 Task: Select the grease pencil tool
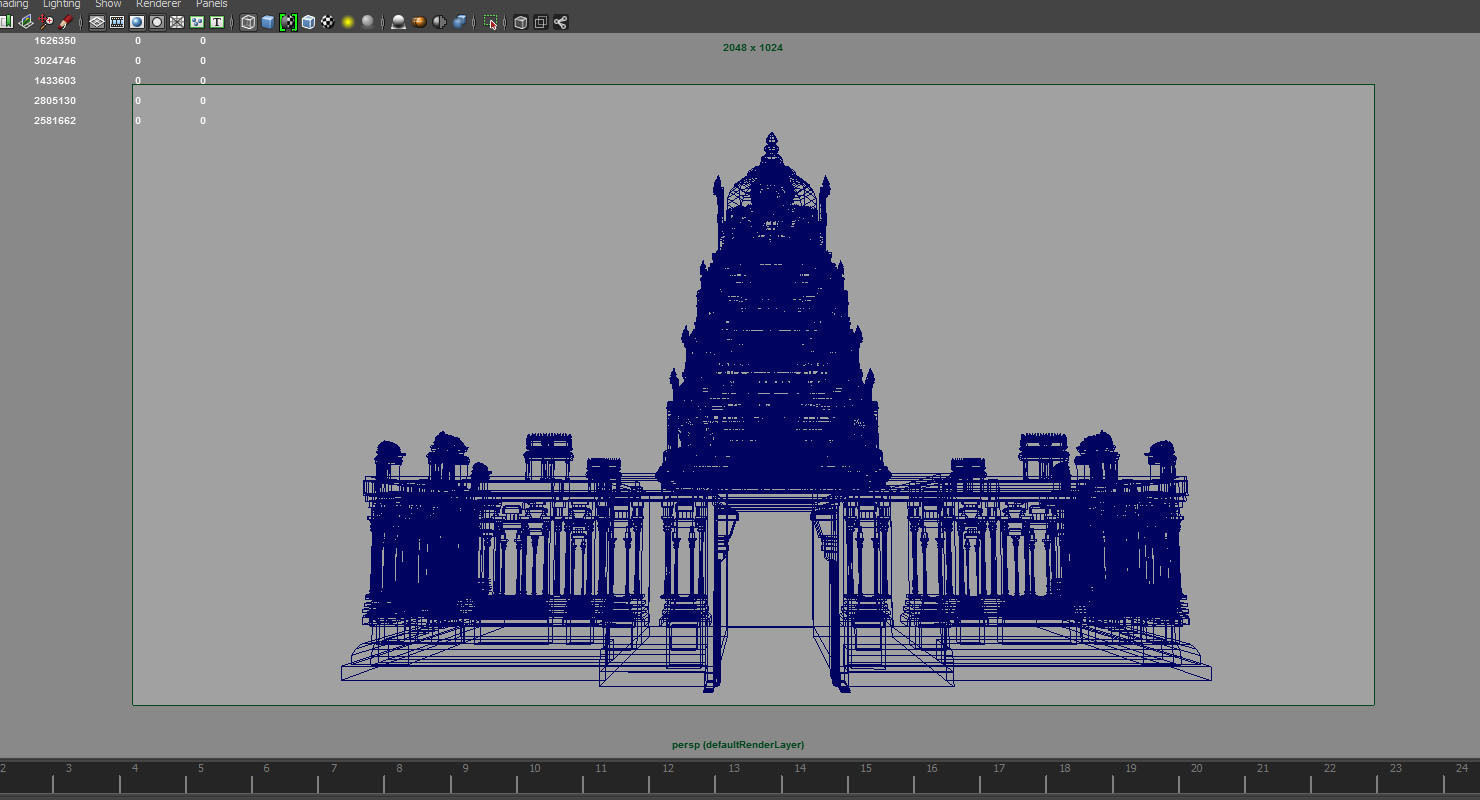(x=65, y=22)
